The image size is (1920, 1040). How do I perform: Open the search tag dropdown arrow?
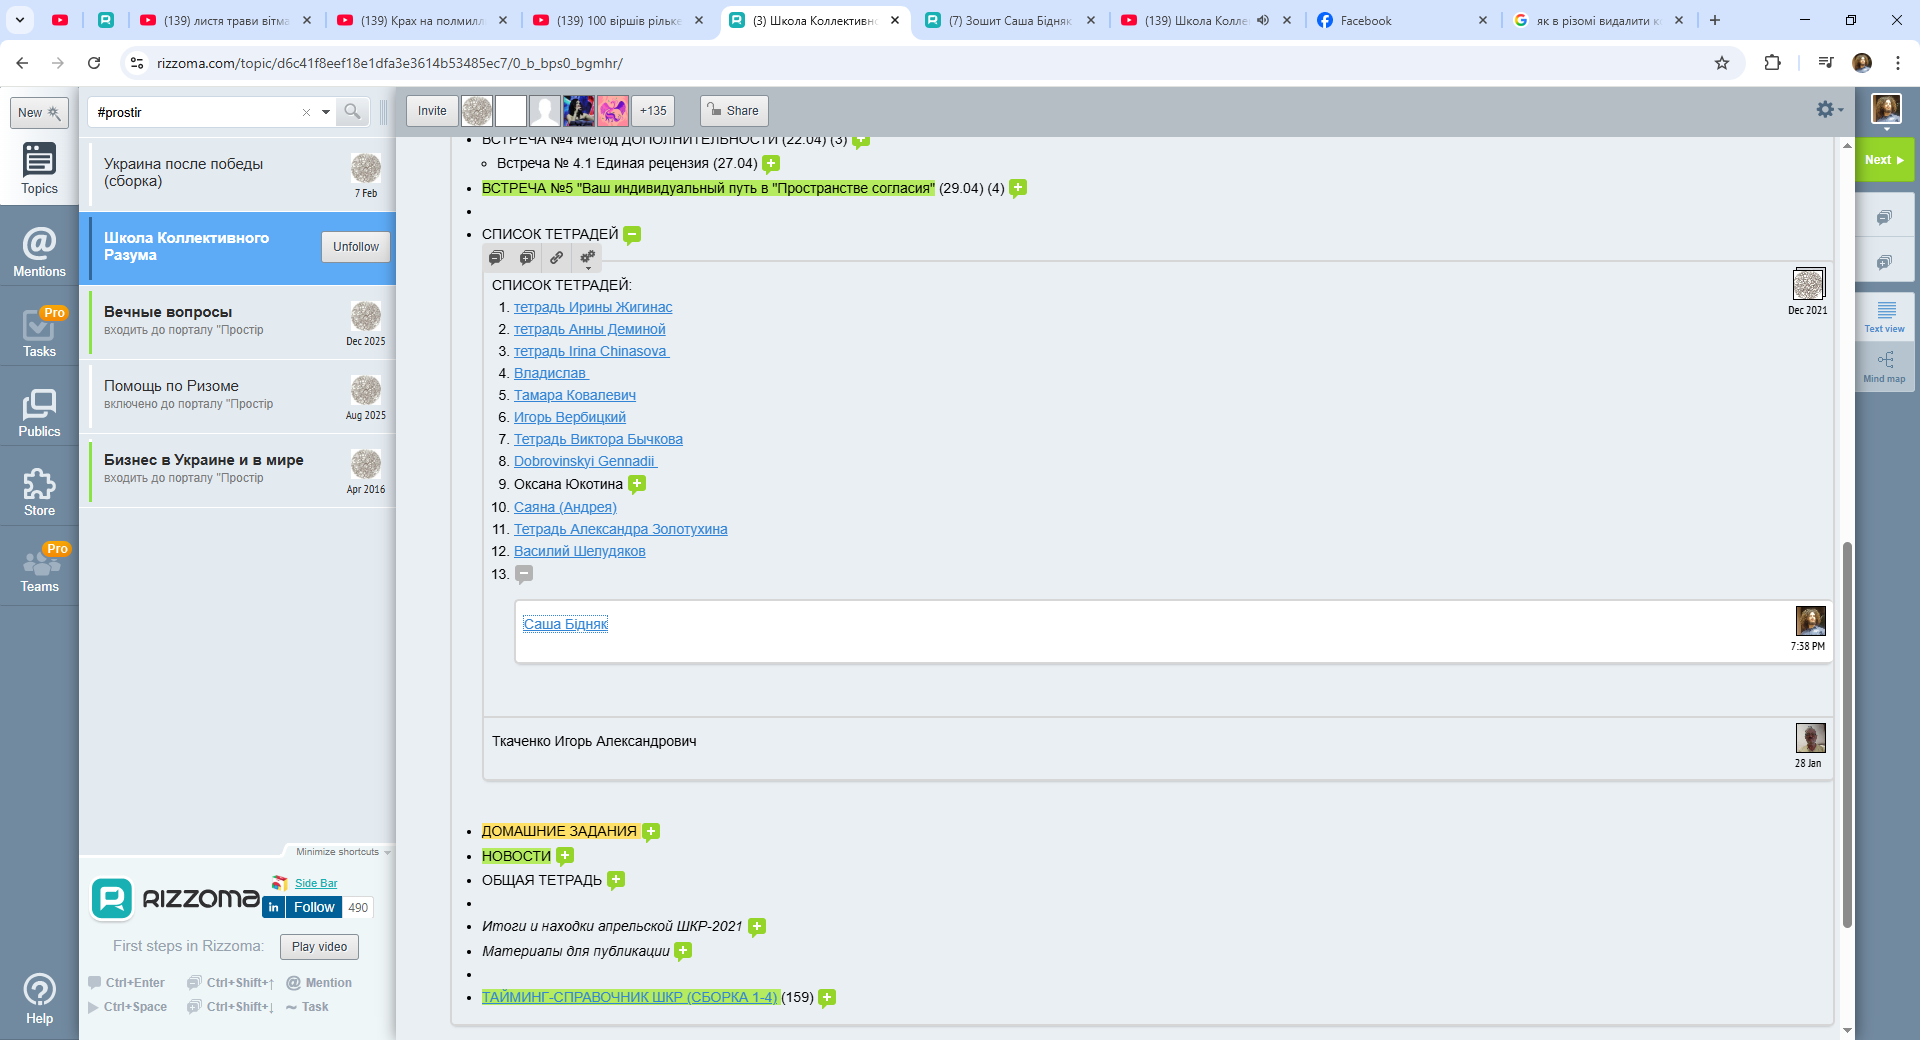pos(326,113)
